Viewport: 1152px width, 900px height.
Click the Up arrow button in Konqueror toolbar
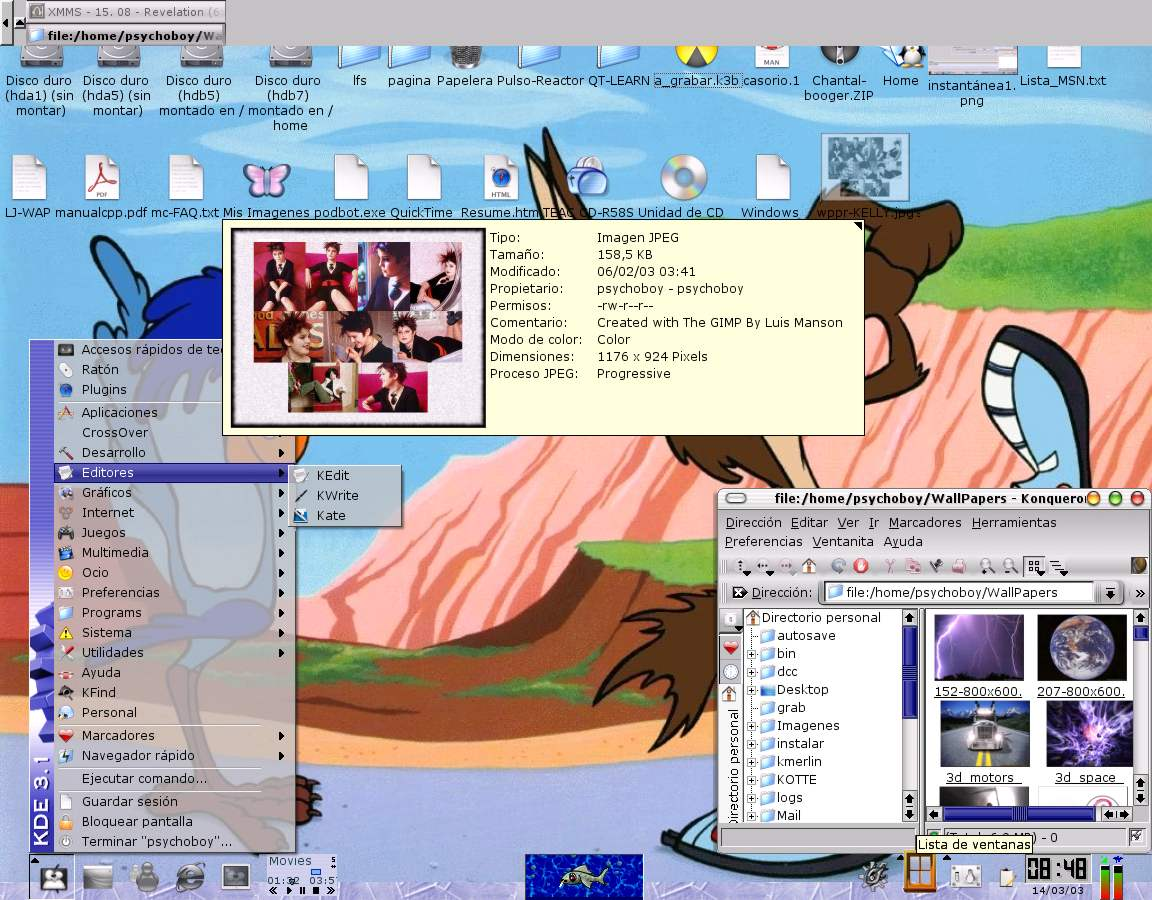point(743,566)
